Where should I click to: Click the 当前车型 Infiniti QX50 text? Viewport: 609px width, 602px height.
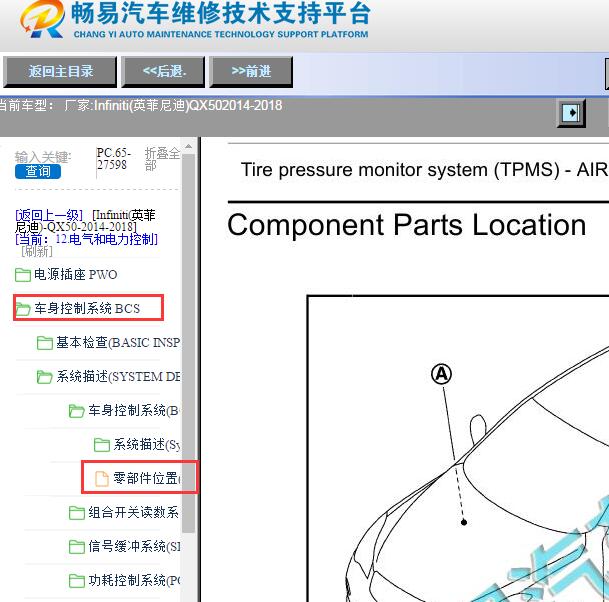click(140, 106)
